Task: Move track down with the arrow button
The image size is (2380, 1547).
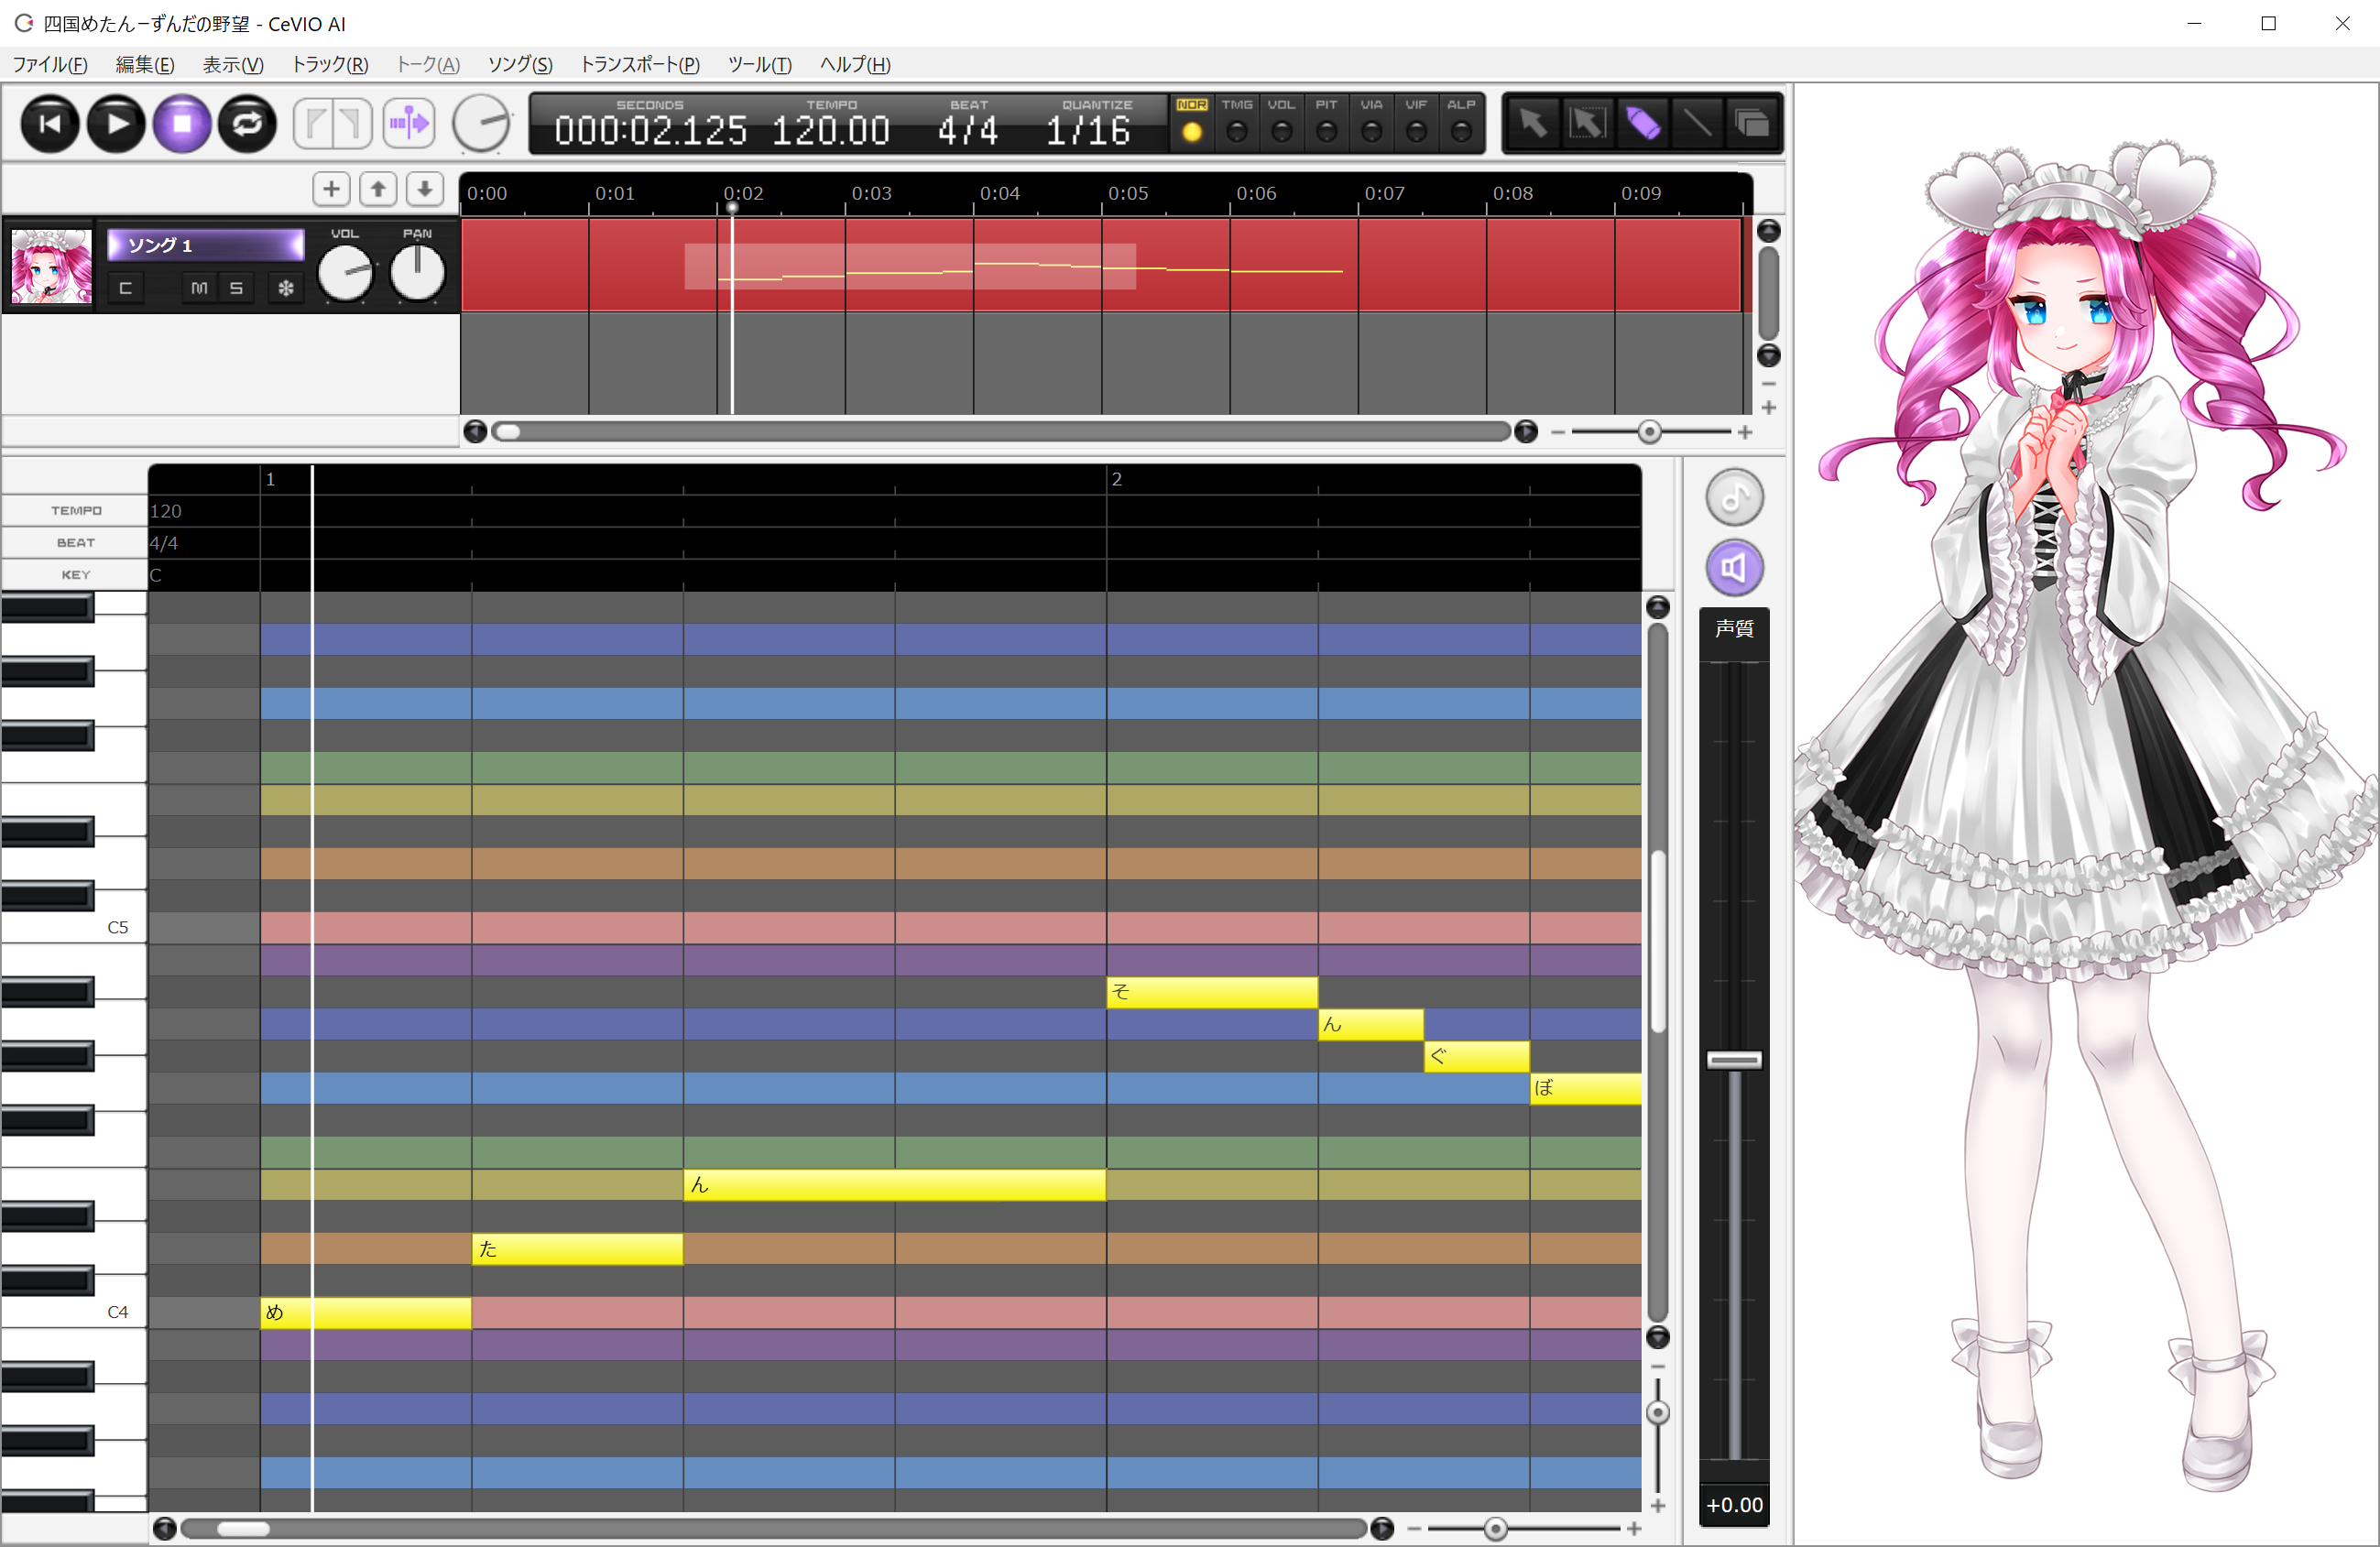Action: (x=424, y=189)
